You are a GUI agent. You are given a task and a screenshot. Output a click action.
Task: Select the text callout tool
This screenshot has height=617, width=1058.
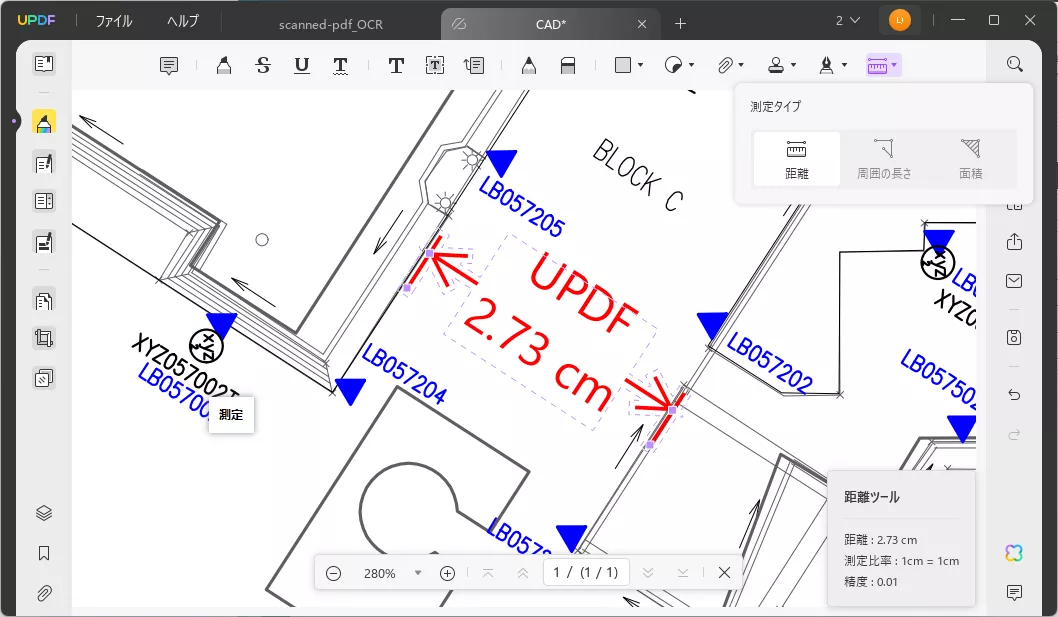(474, 65)
